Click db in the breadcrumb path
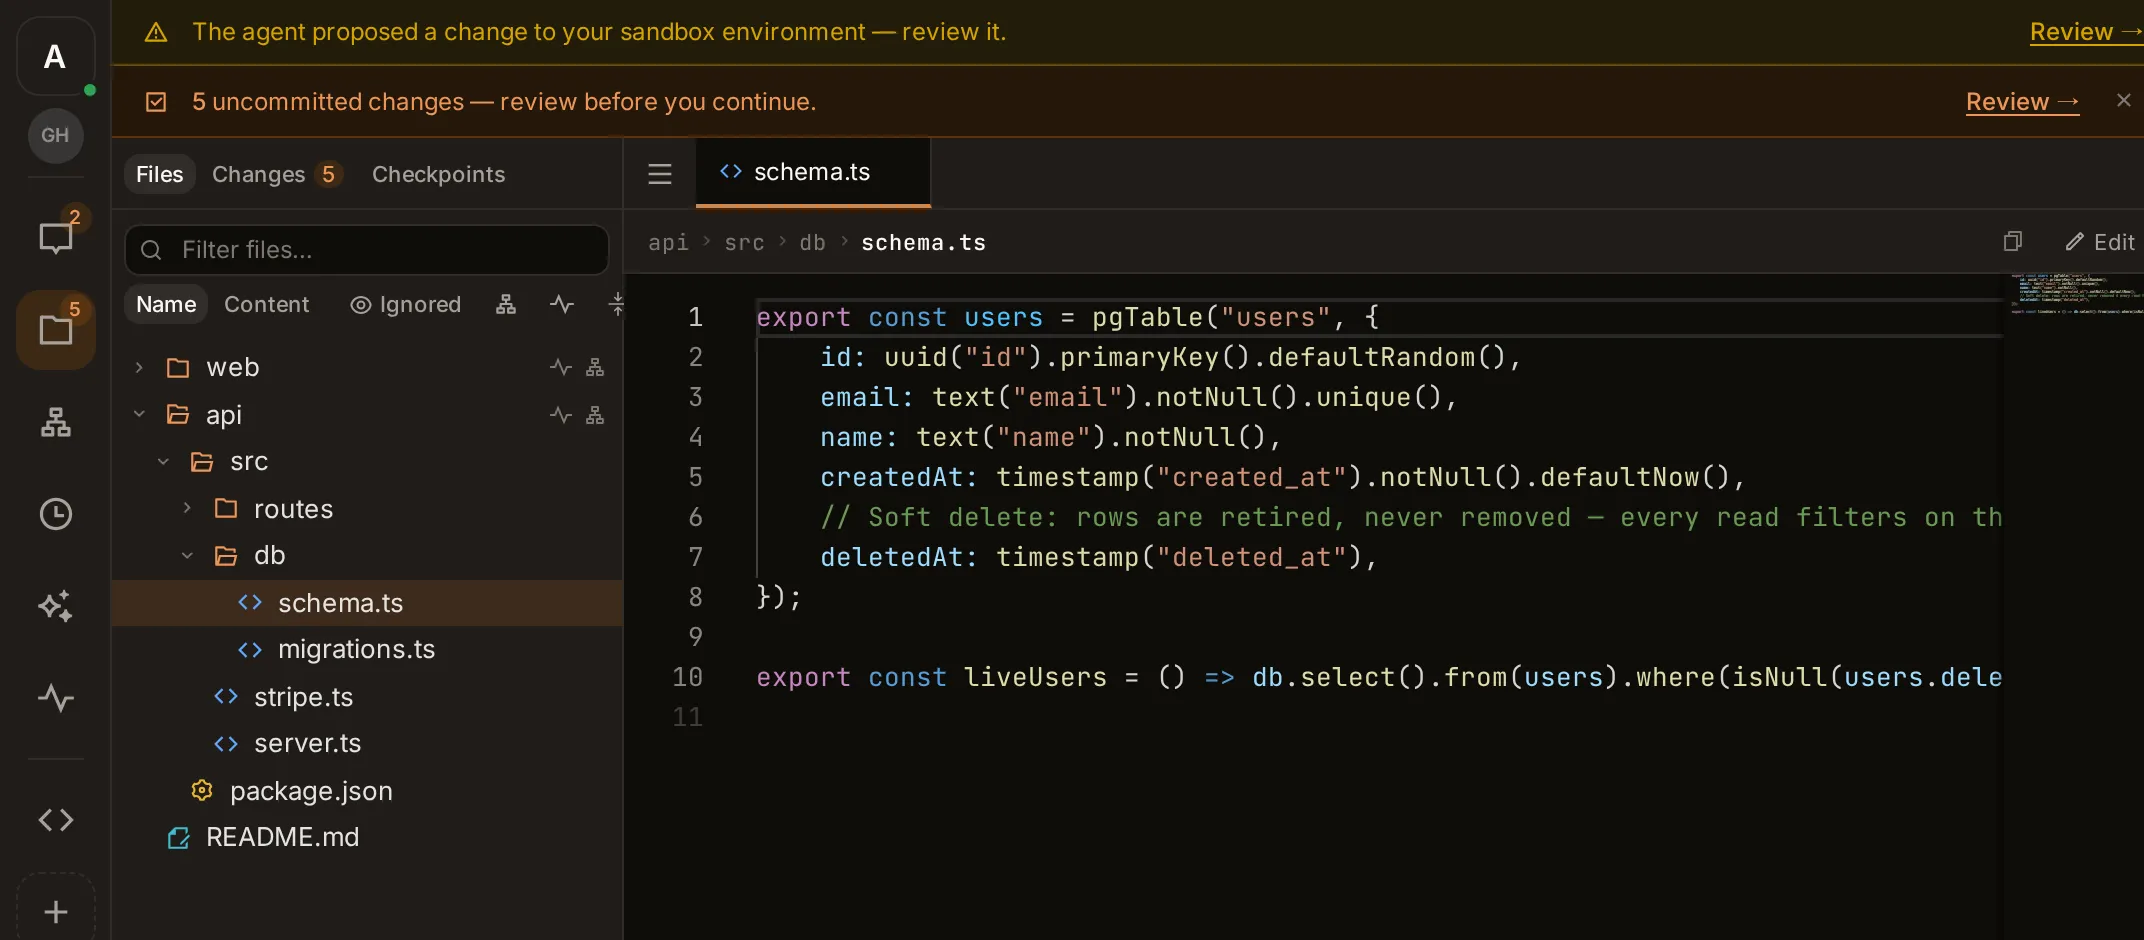 tap(812, 243)
